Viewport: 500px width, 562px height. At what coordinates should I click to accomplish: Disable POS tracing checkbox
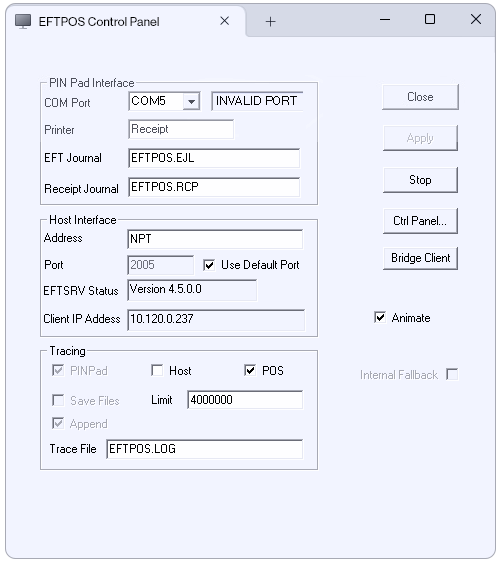tap(250, 370)
